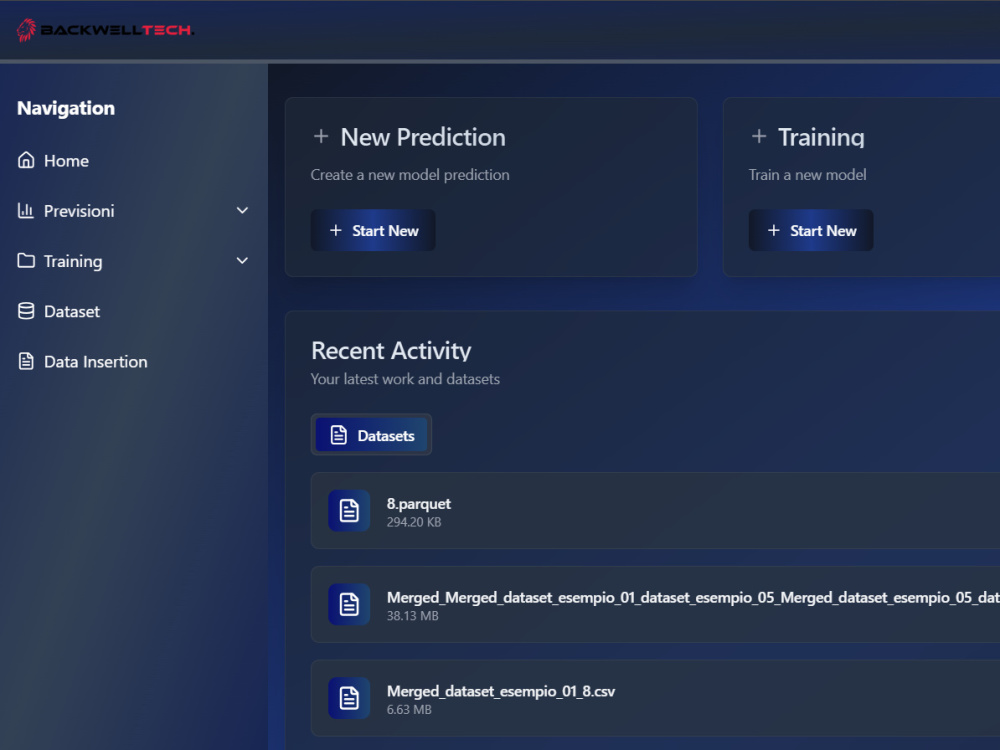The width and height of the screenshot is (1000, 750).
Task: Click the Navigation sidebar heading
Action: coord(66,108)
